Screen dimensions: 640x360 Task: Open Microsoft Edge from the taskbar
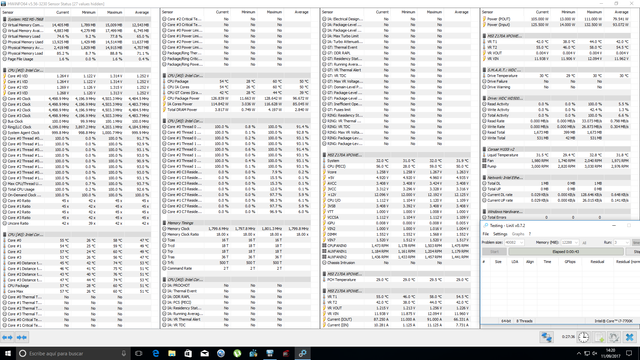coord(156,353)
